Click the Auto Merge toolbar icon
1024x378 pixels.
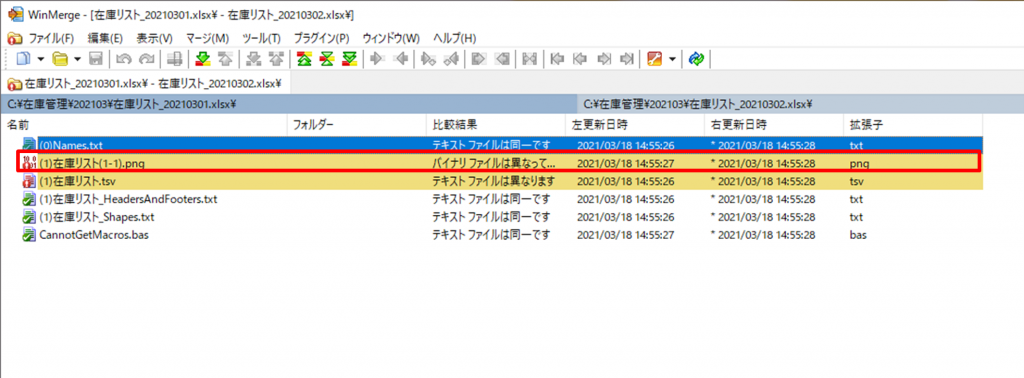pyautogui.click(x=530, y=59)
